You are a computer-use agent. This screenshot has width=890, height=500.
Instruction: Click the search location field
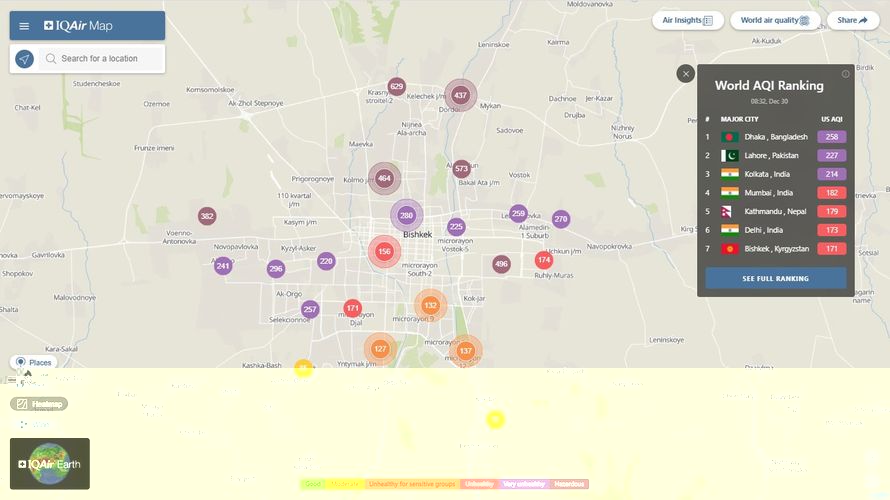100,59
